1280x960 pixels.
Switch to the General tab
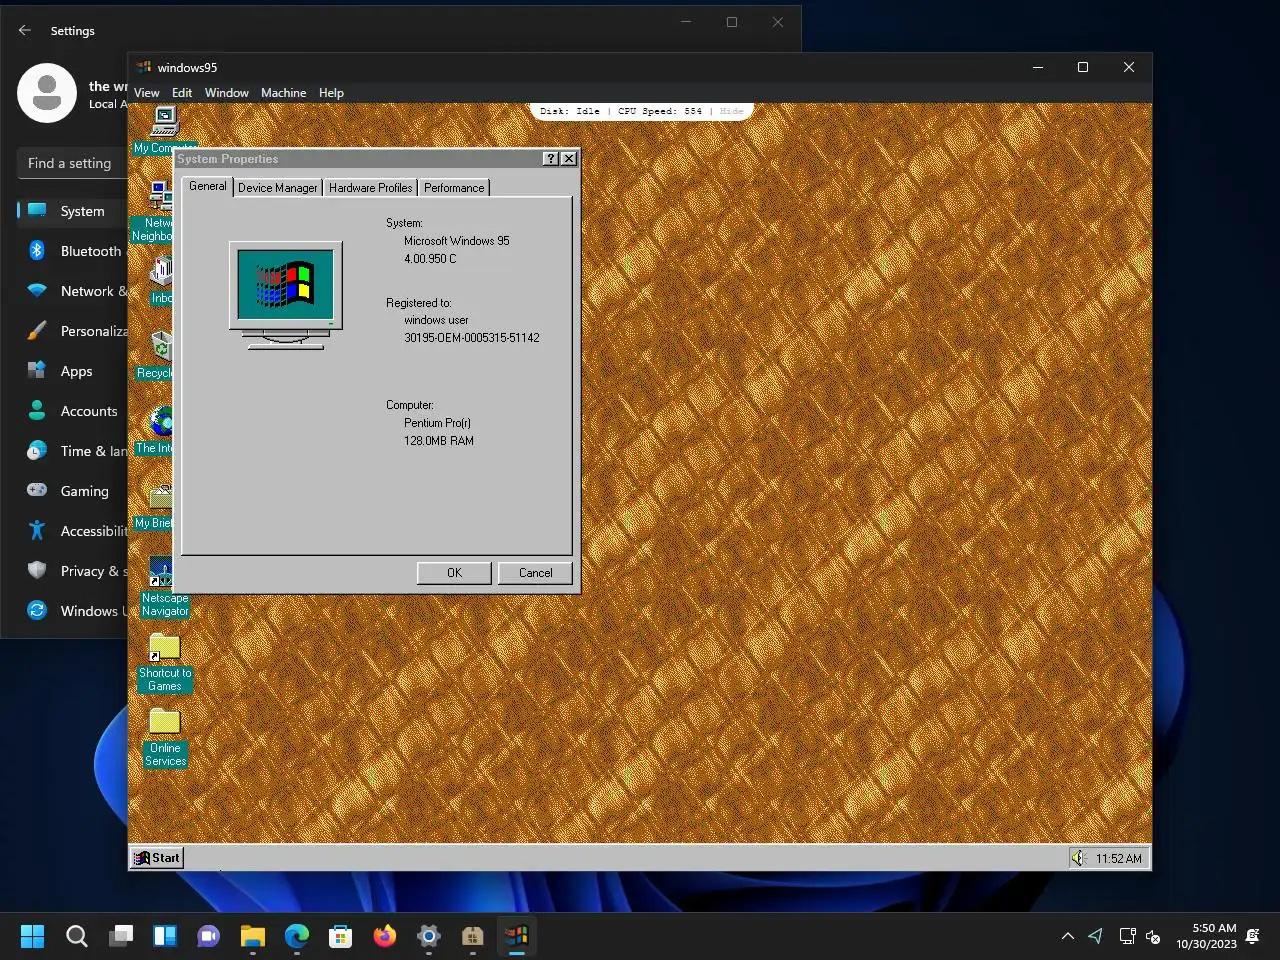click(x=208, y=186)
